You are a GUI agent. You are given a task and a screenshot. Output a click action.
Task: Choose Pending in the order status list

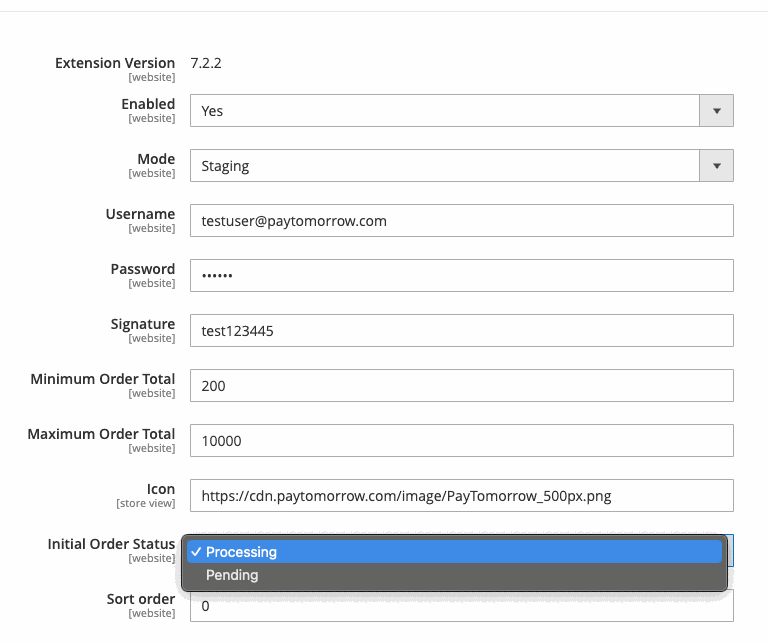[455, 575]
